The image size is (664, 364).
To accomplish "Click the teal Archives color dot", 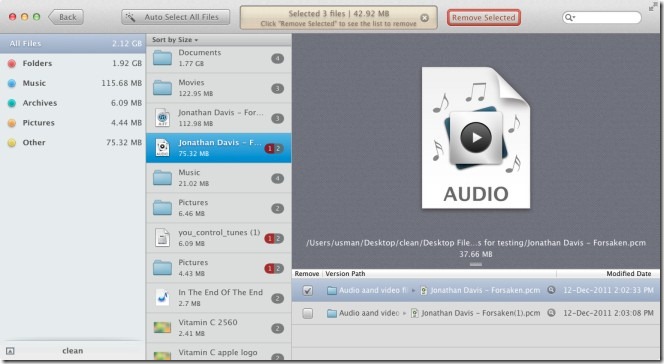I will pyautogui.click(x=12, y=103).
